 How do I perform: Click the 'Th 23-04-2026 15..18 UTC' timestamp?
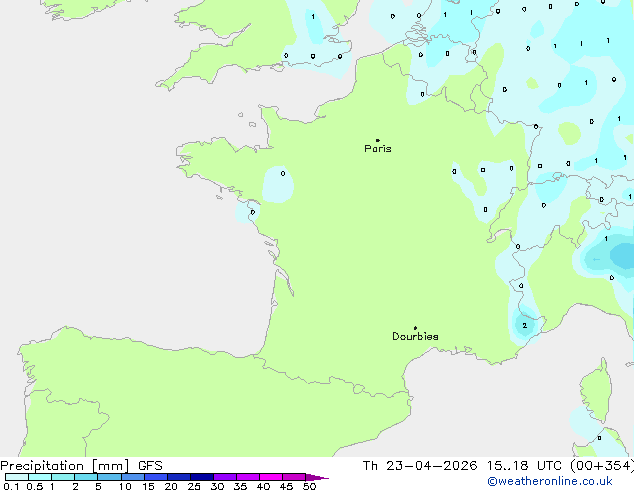point(464,466)
